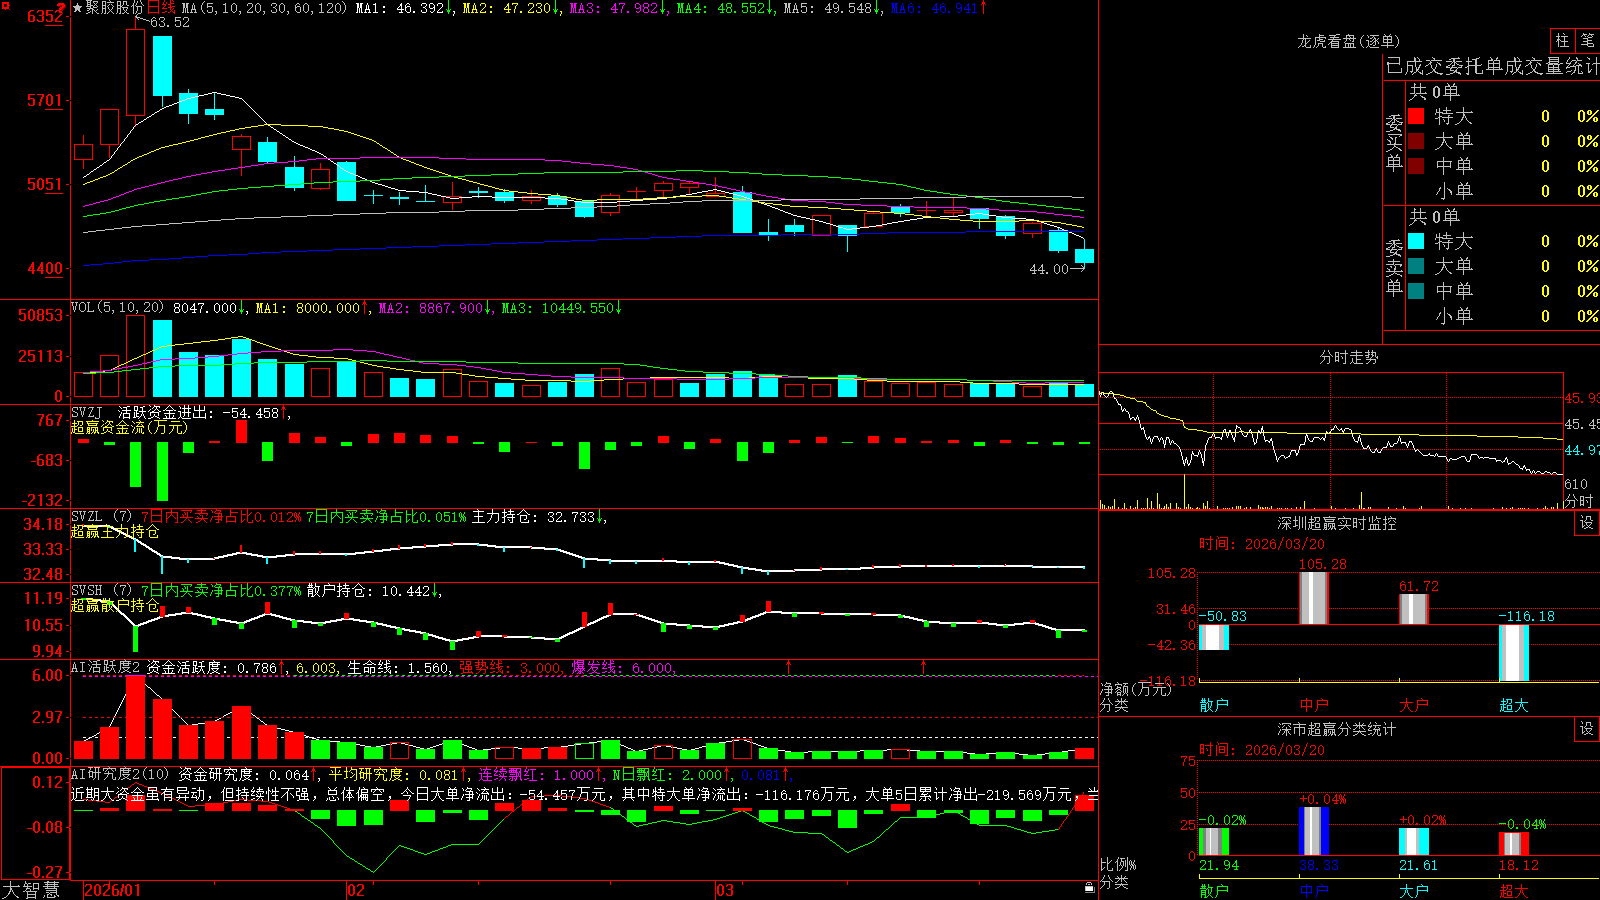Click the red 特大 buy-order color swatch
Viewport: 1600px width, 900px height.
(1416, 116)
